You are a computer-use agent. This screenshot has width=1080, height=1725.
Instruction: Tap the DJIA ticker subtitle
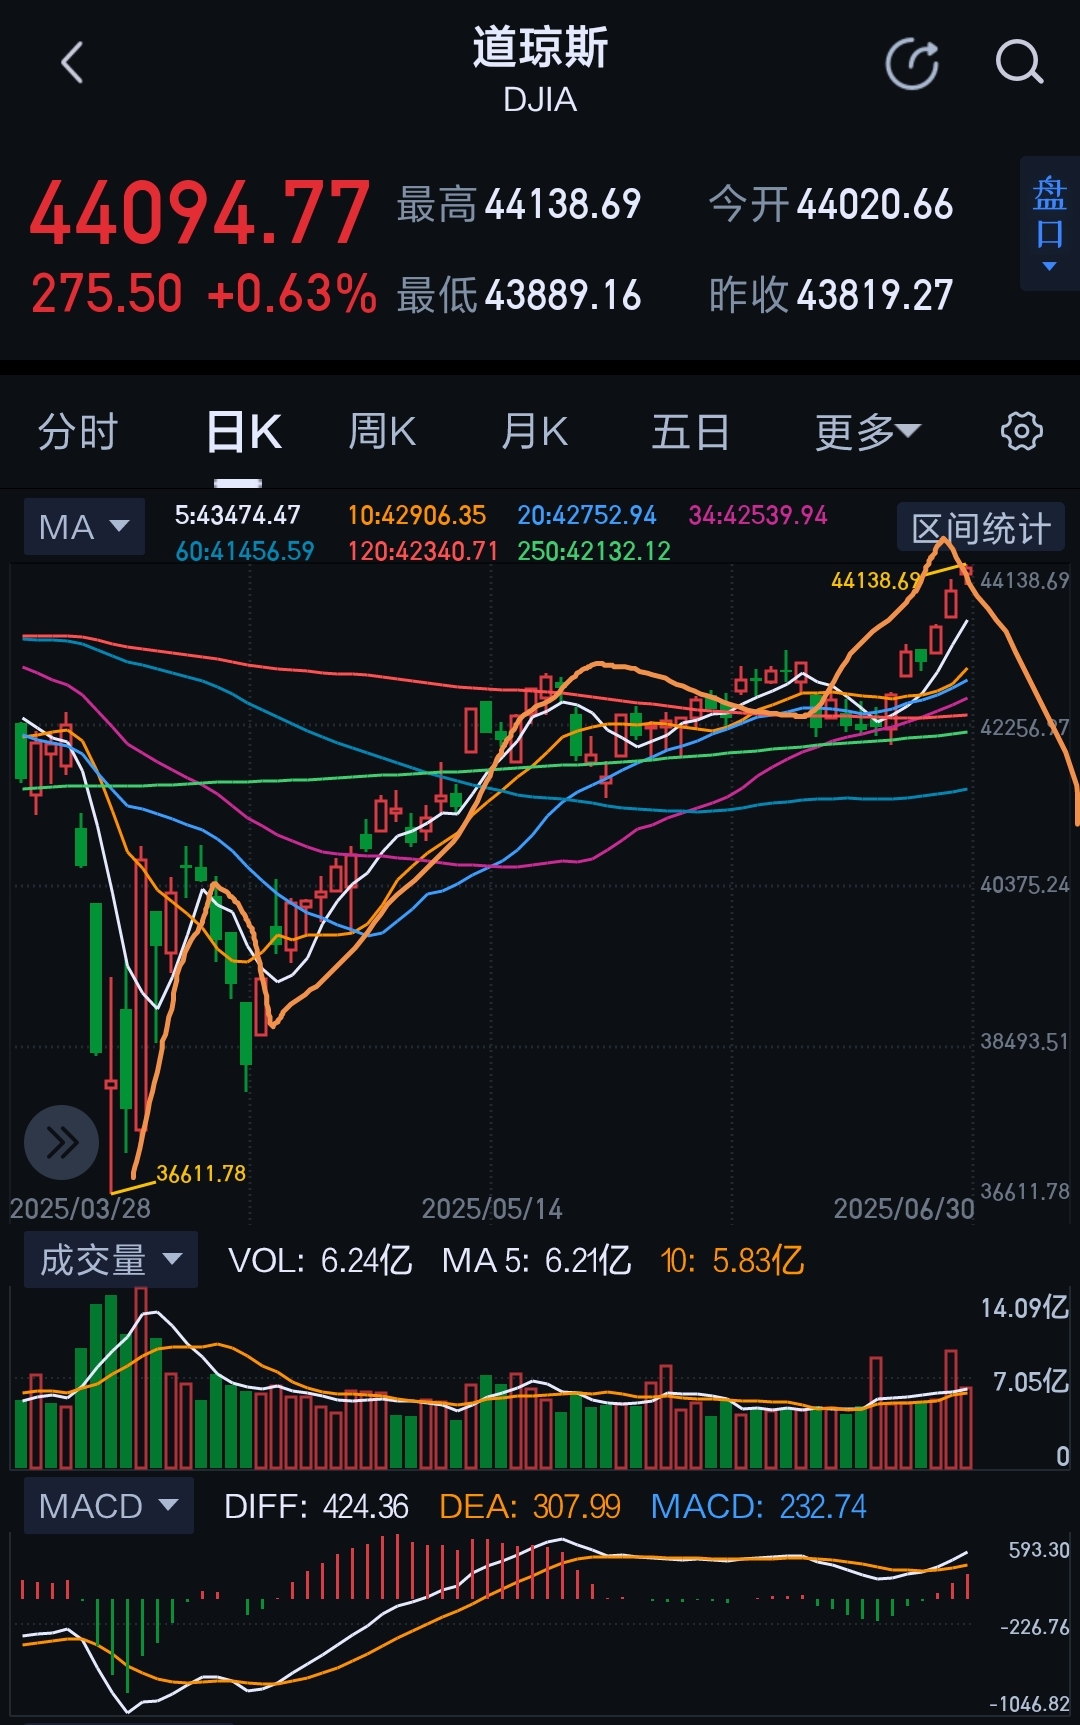pos(540,100)
